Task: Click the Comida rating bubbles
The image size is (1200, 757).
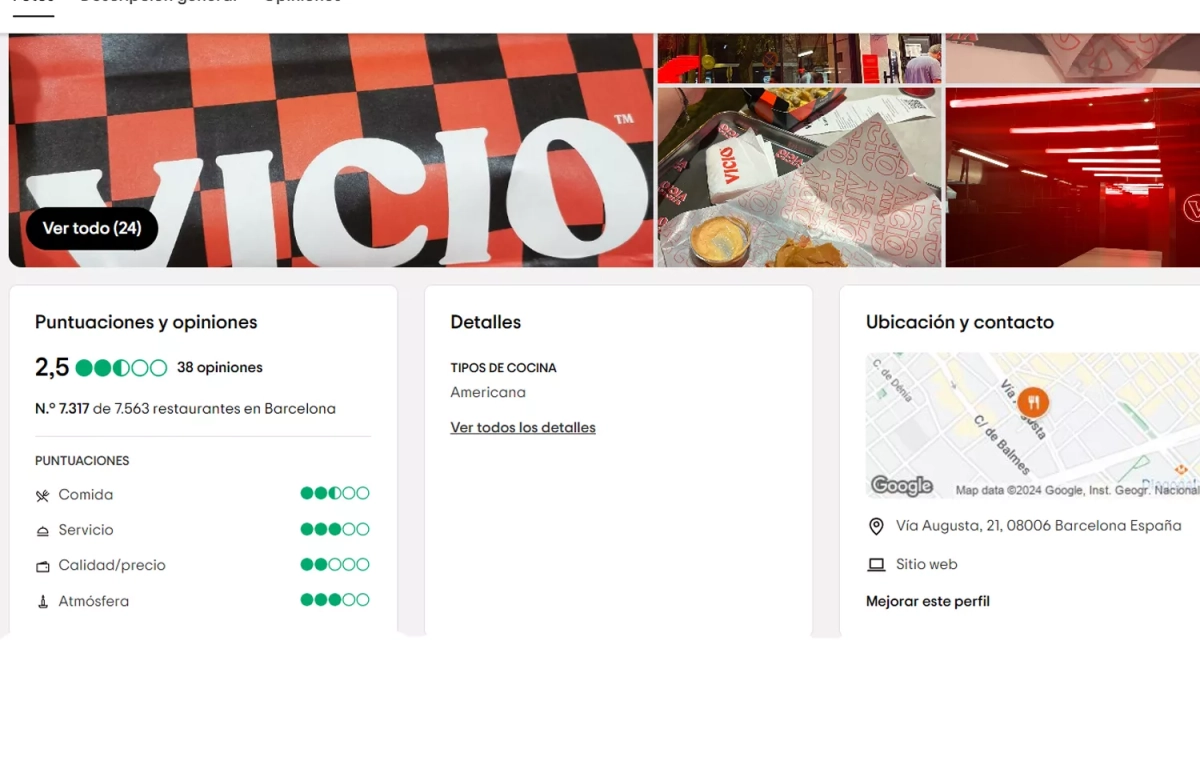Action: tap(335, 493)
